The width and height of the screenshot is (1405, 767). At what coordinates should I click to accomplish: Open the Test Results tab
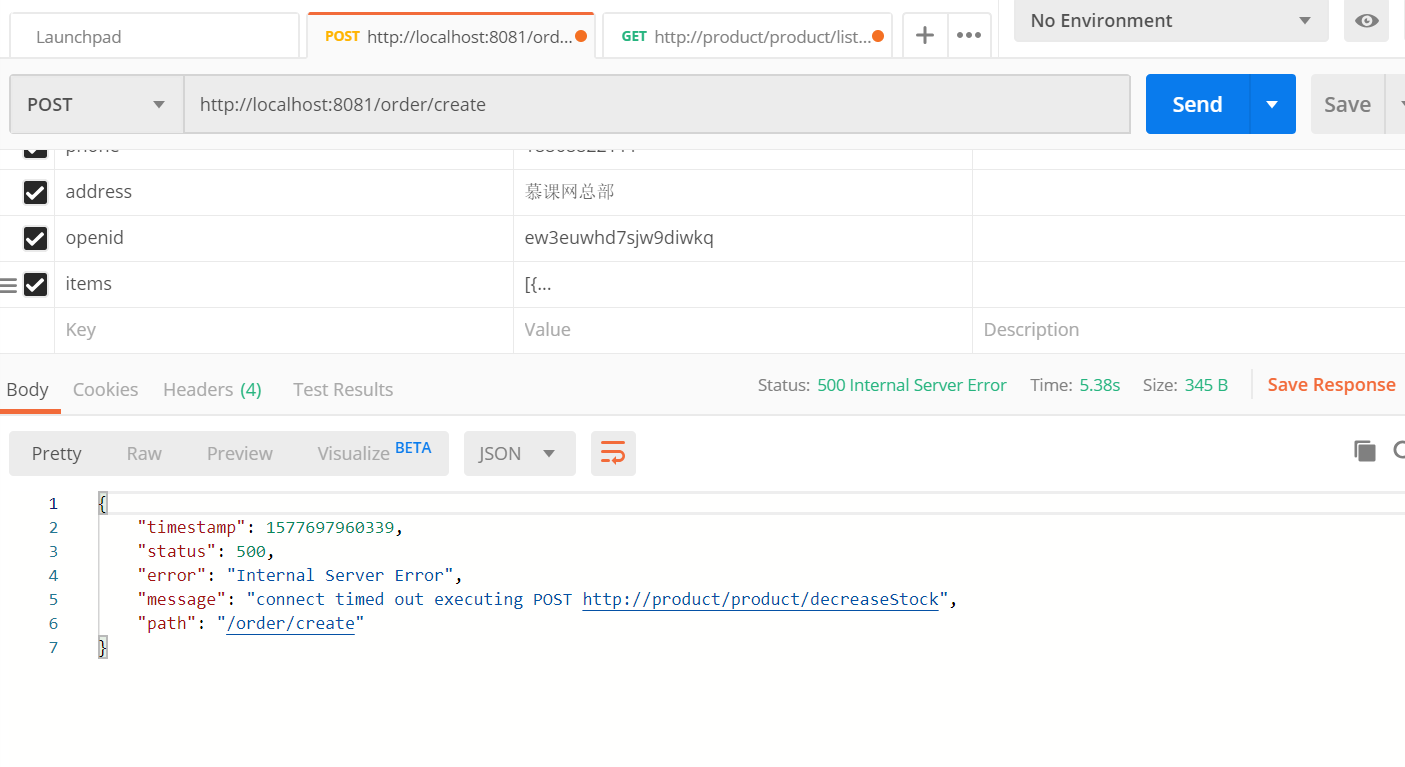pyautogui.click(x=343, y=389)
